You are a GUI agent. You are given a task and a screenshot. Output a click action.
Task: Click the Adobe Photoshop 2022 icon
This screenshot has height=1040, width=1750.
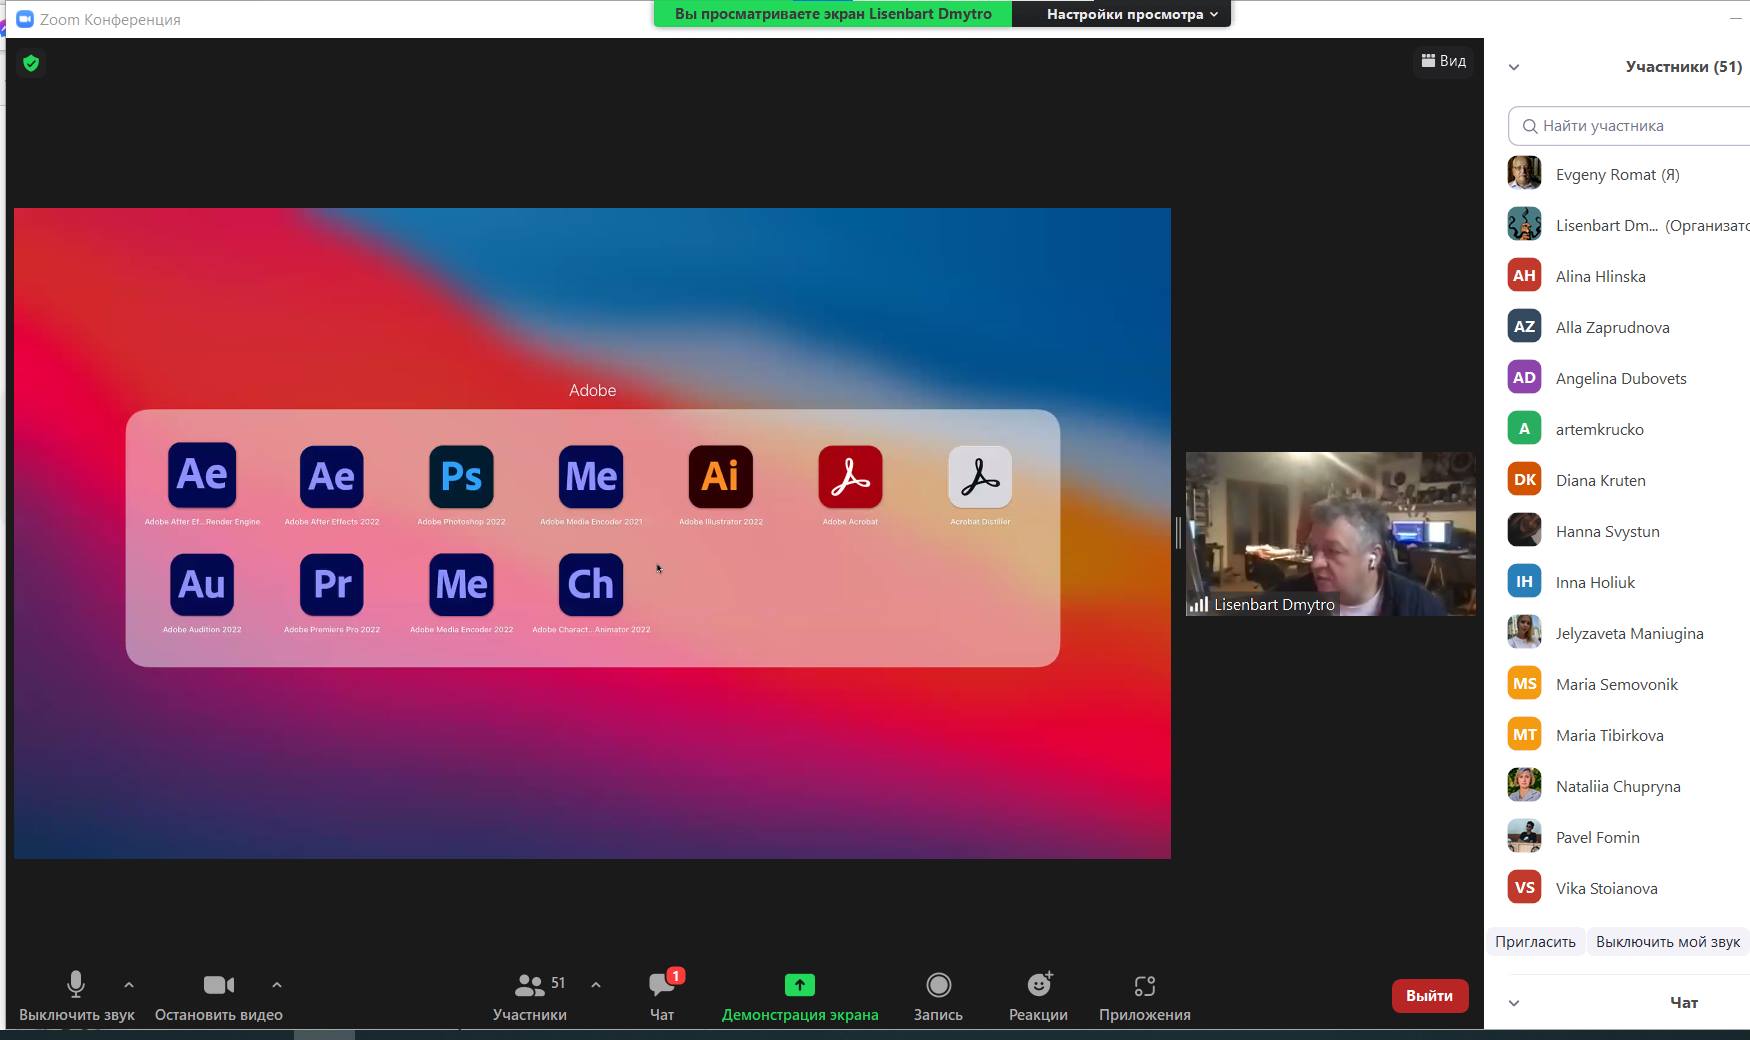(x=461, y=477)
